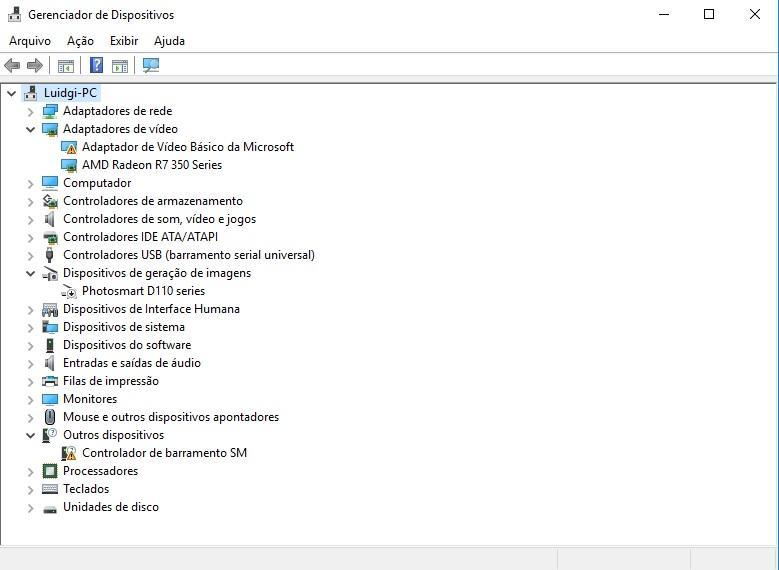Open the Exibir menu
Screen dimensions: 779x570
124,41
